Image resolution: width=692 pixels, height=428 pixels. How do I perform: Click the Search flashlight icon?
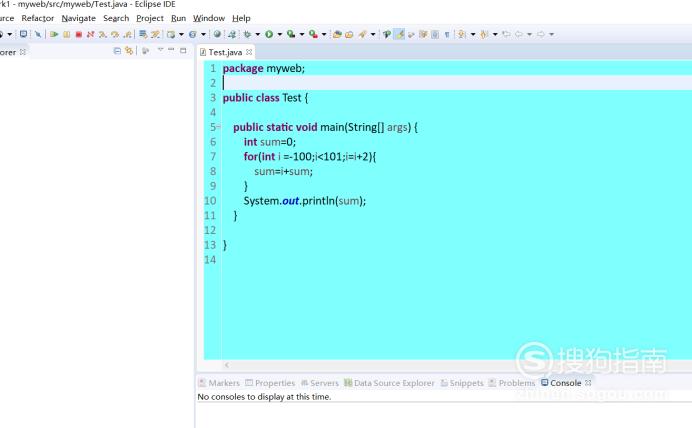(x=362, y=34)
